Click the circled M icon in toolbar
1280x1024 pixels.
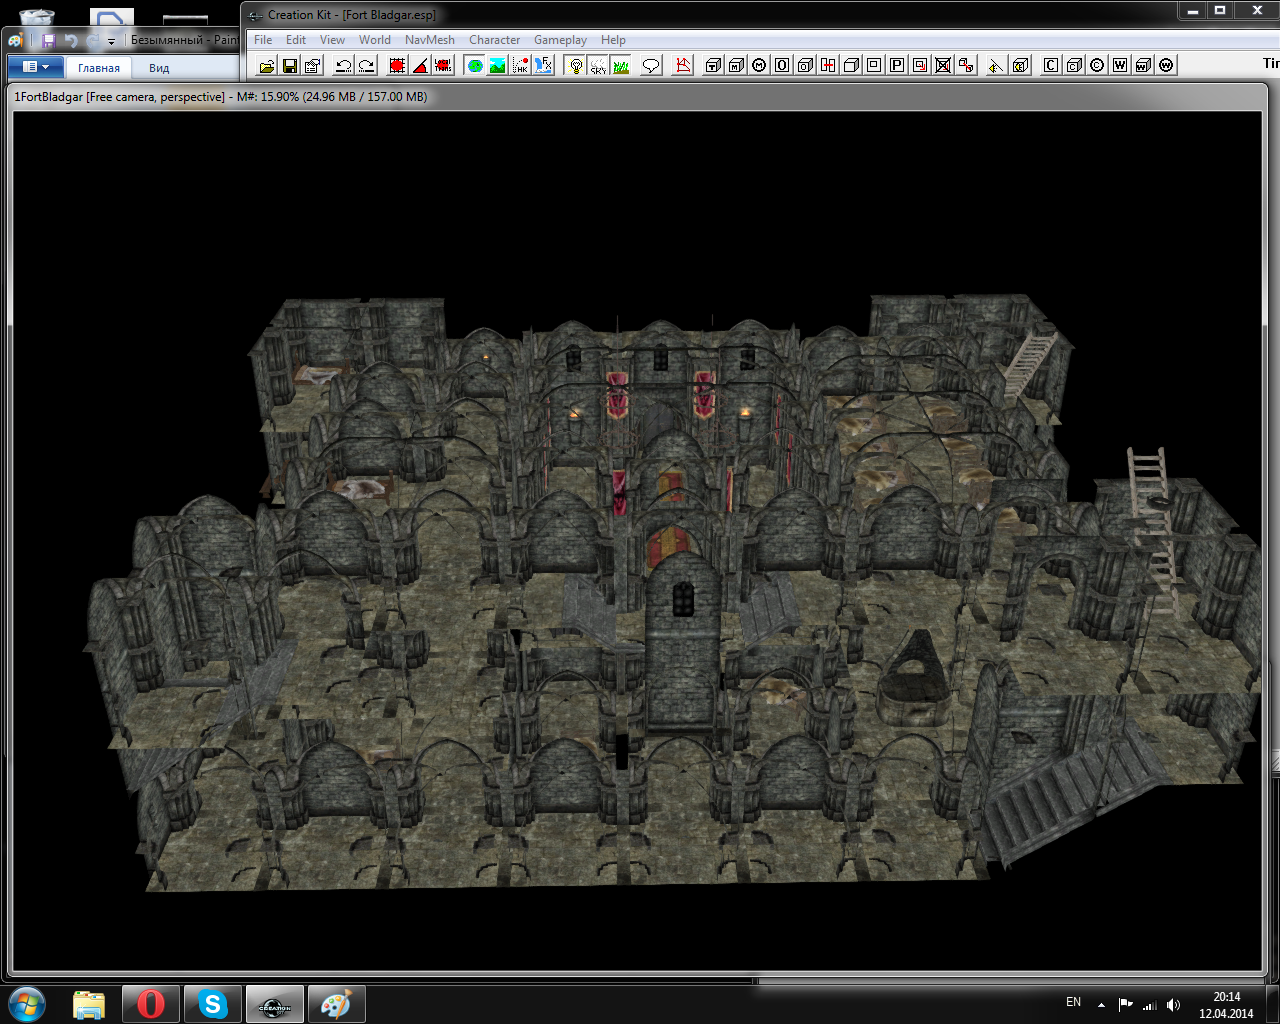760,65
